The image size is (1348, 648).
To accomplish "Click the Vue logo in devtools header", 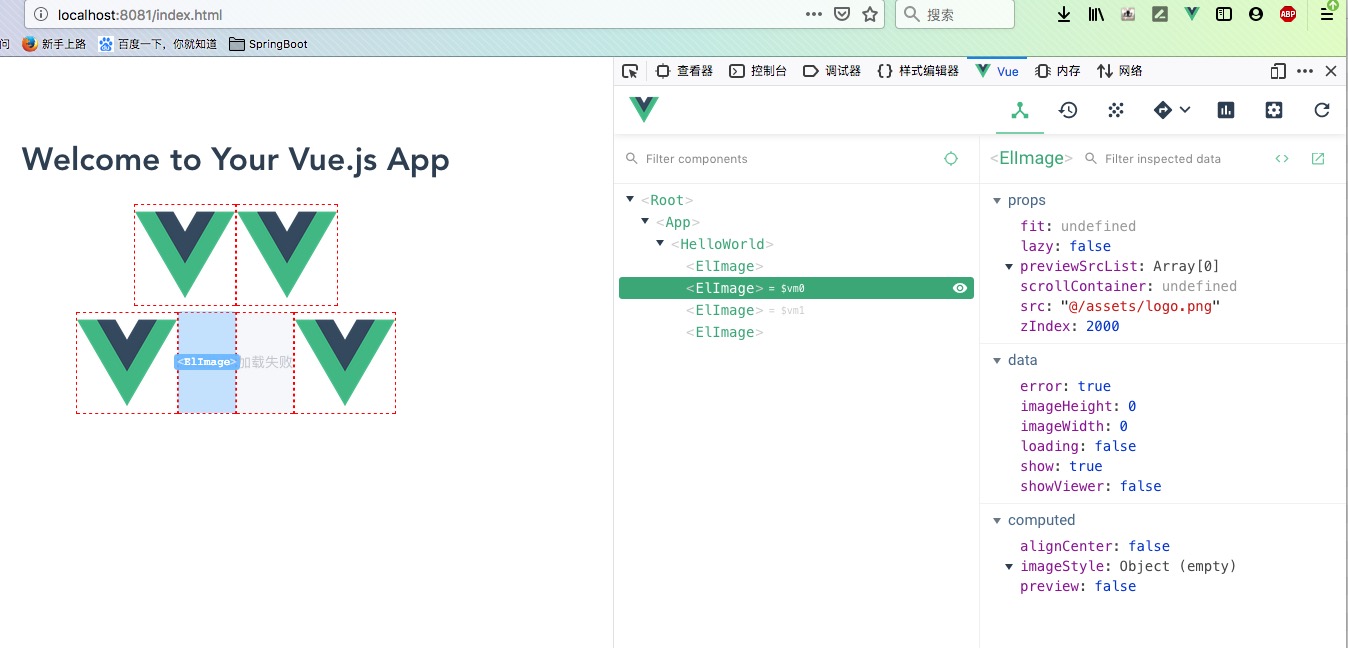I will (644, 110).
